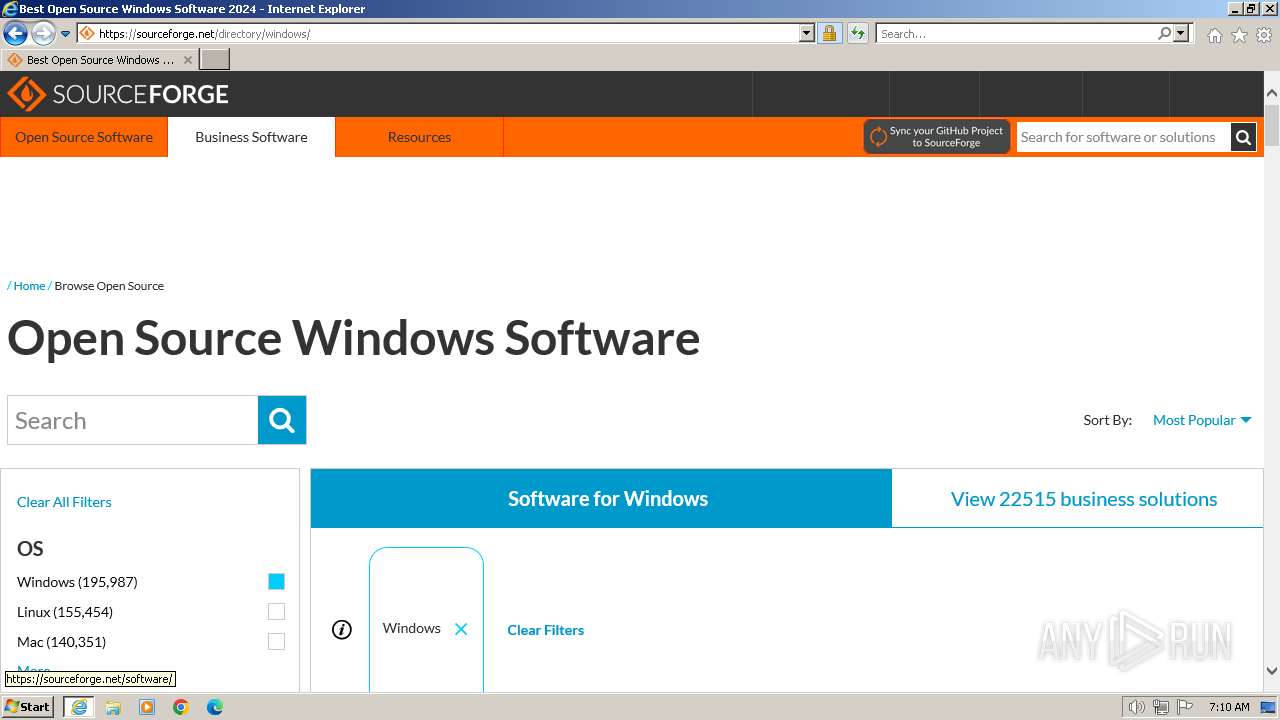Image resolution: width=1280 pixels, height=720 pixels.
Task: Focus the IE Search box
Action: click(x=1016, y=34)
